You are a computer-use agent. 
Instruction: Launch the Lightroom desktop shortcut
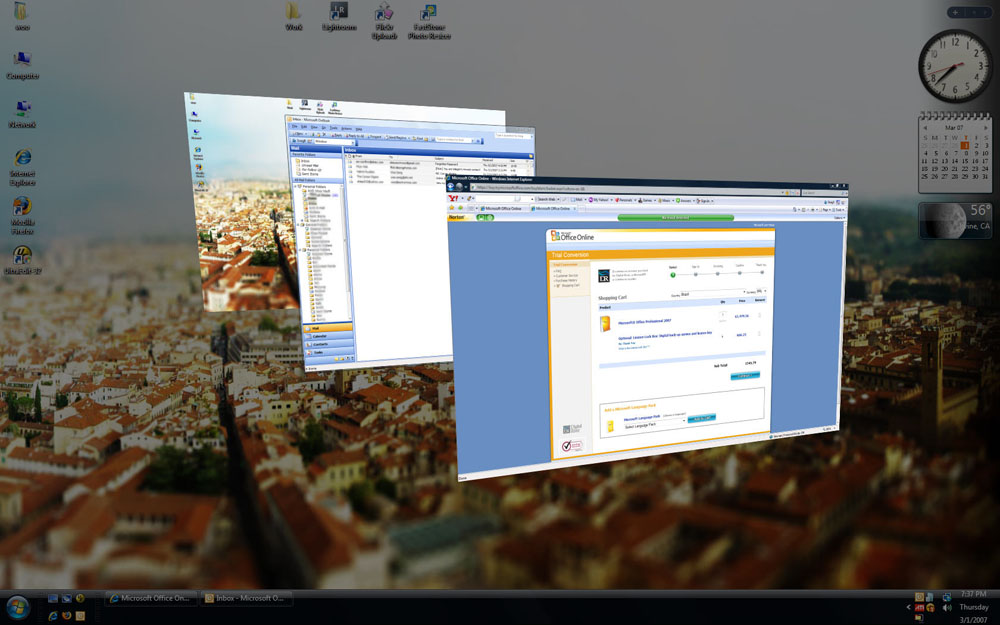pyautogui.click(x=339, y=17)
